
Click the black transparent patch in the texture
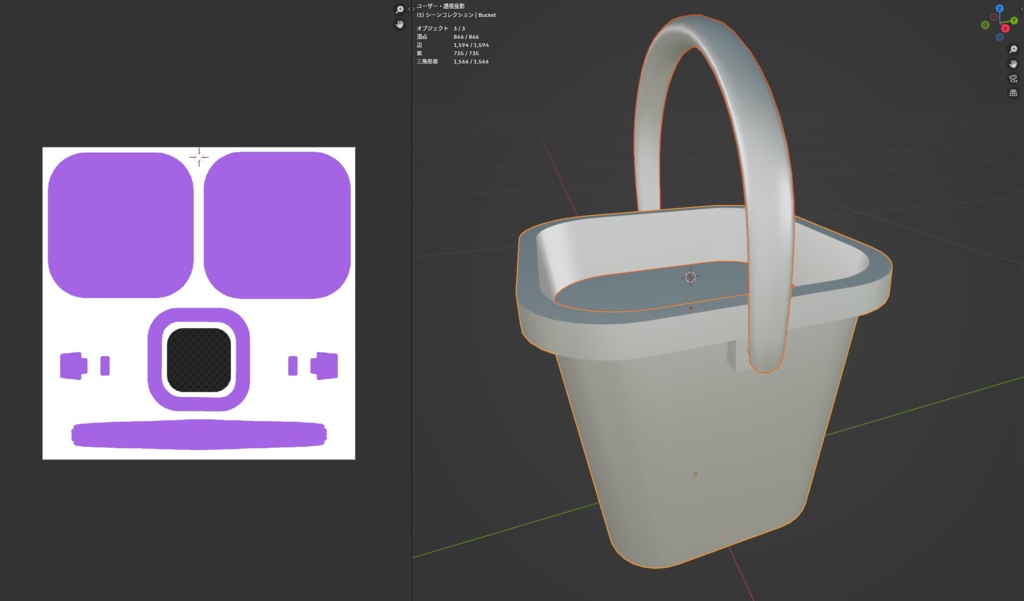point(197,358)
